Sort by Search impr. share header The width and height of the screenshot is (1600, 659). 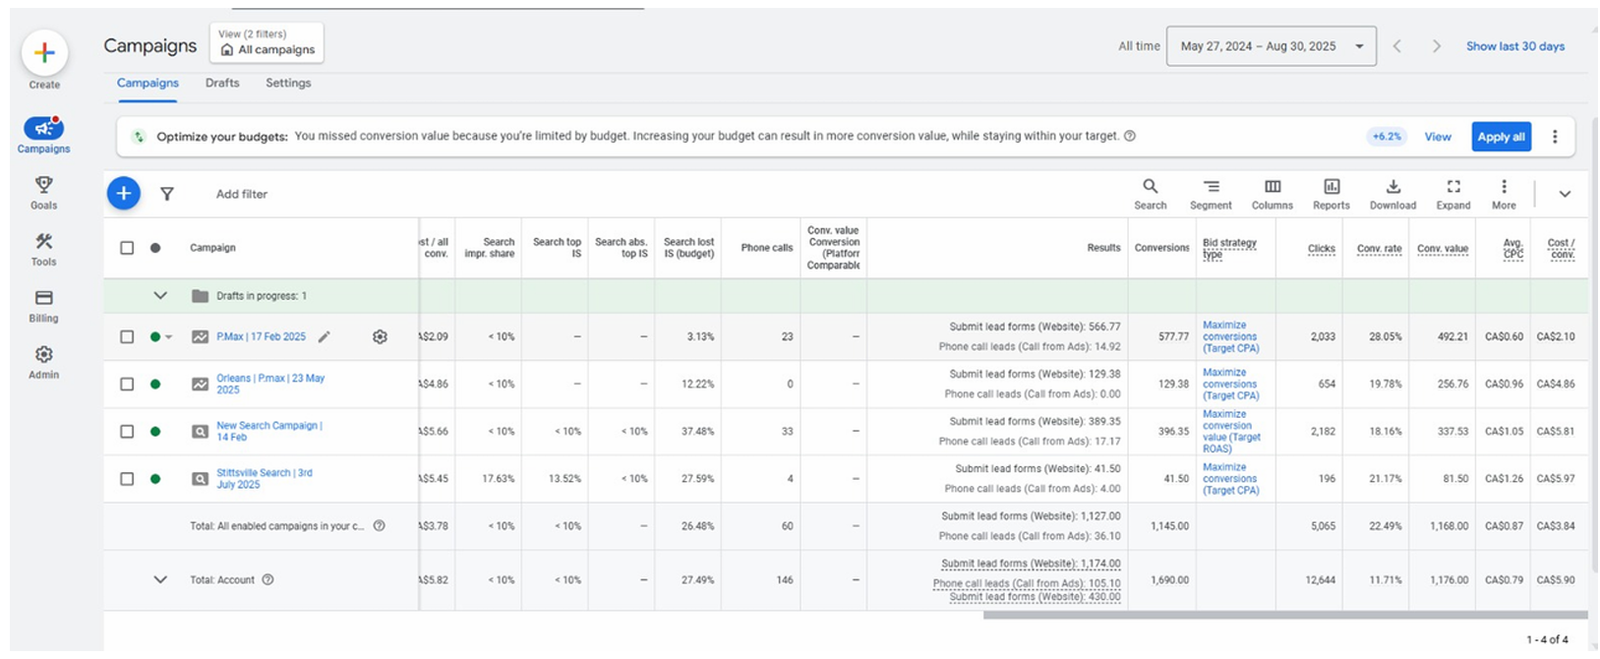click(489, 248)
